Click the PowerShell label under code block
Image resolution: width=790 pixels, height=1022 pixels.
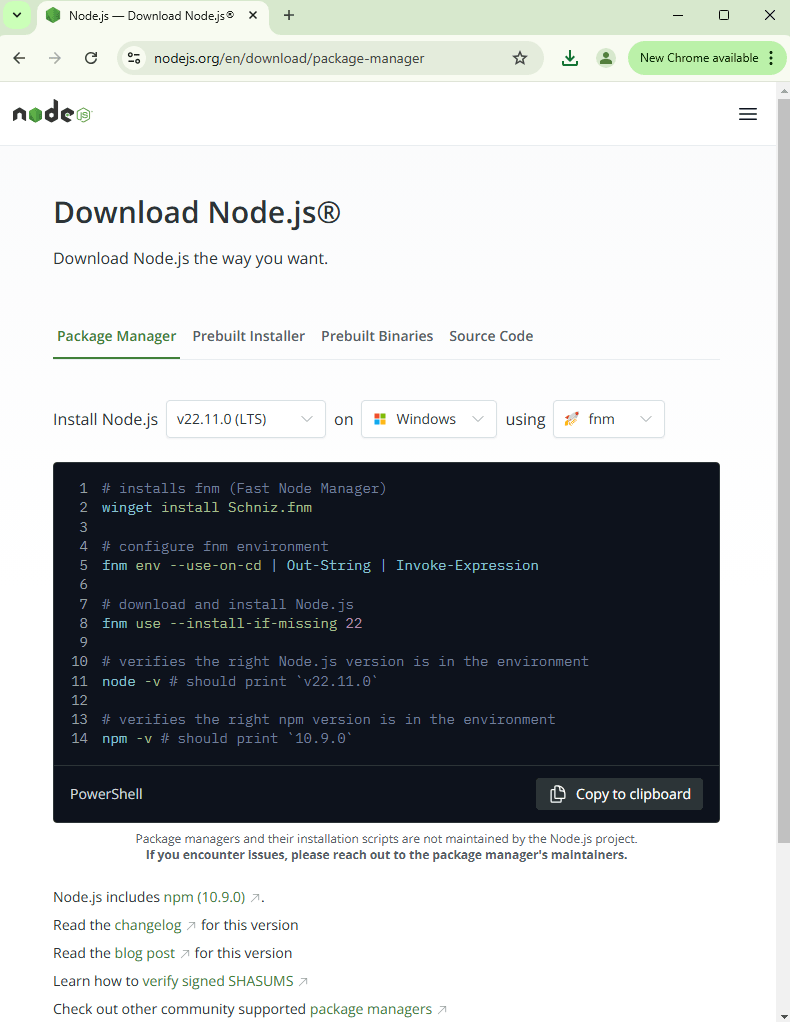point(106,794)
